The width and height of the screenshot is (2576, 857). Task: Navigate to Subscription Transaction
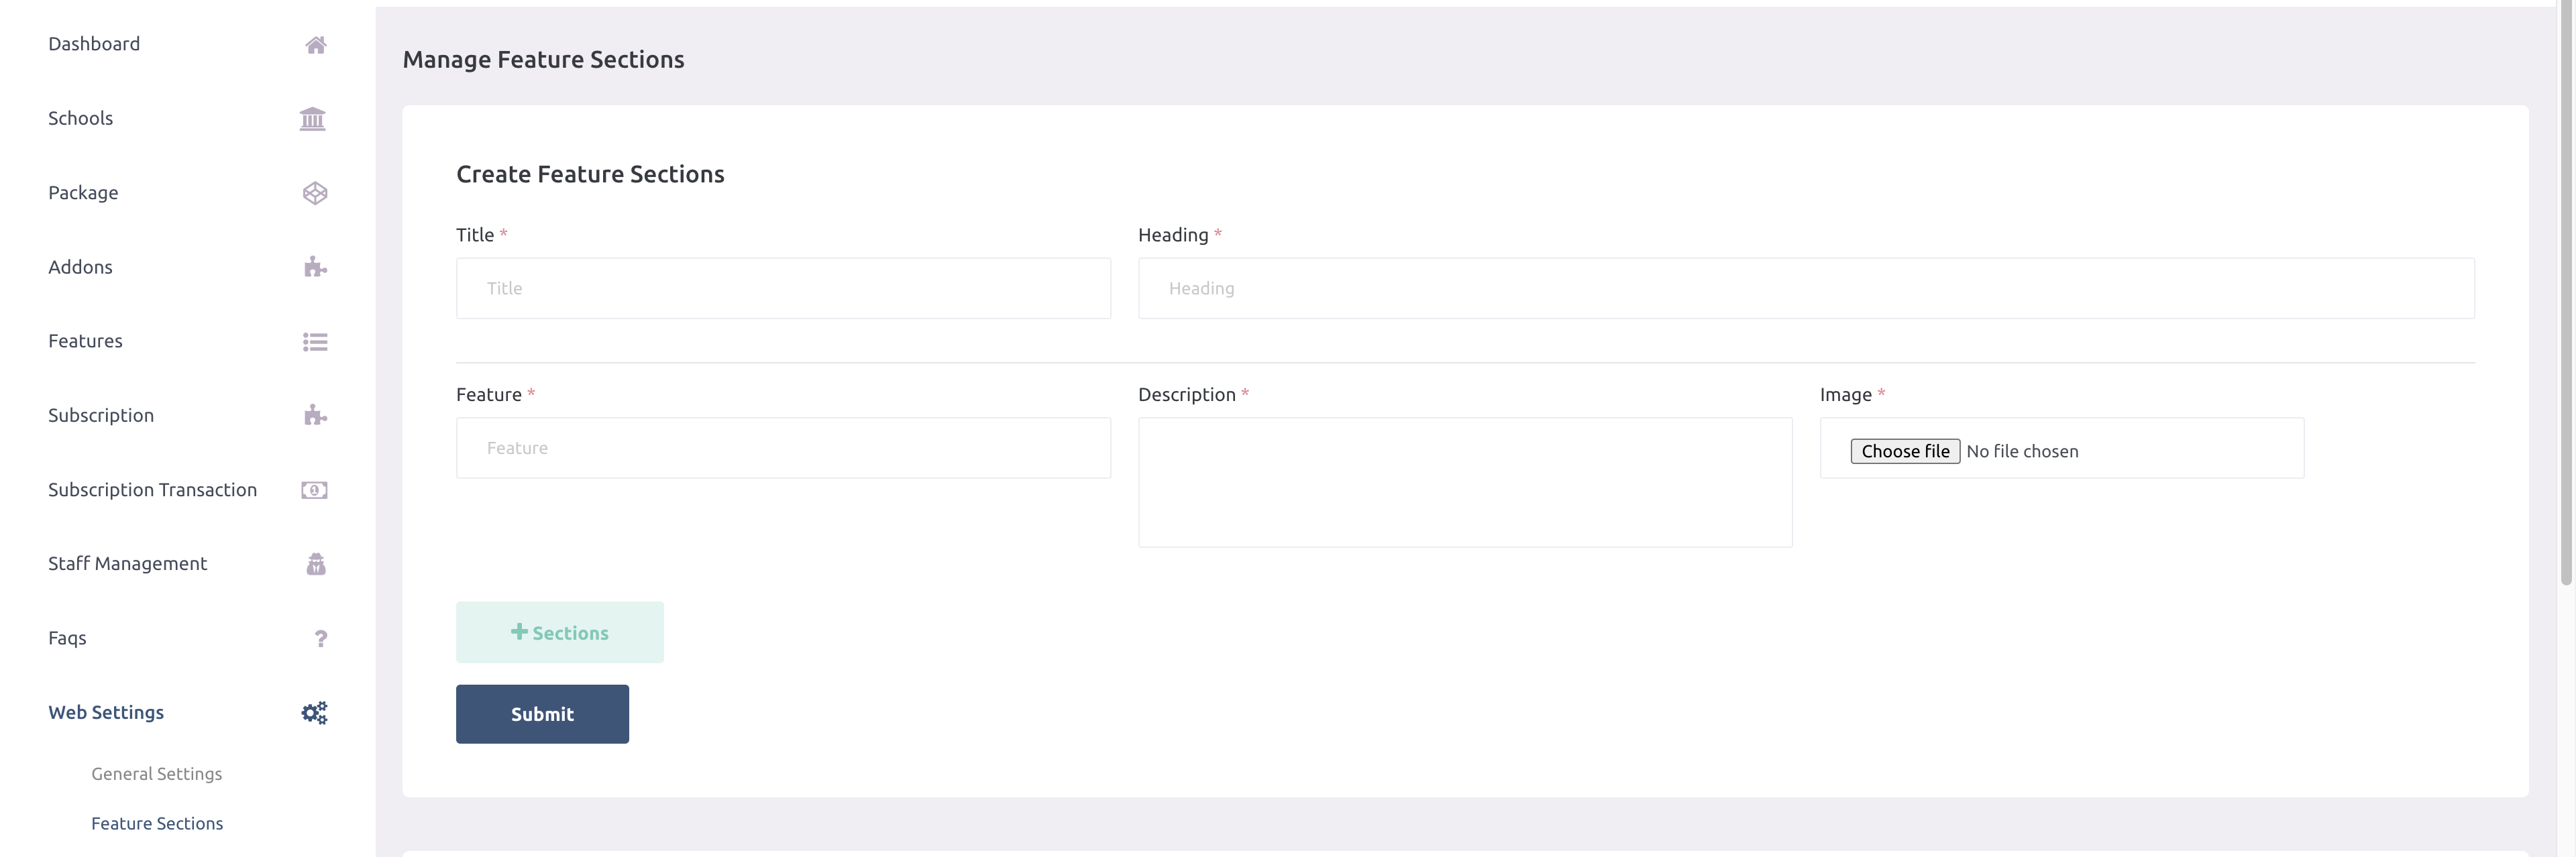coord(153,489)
